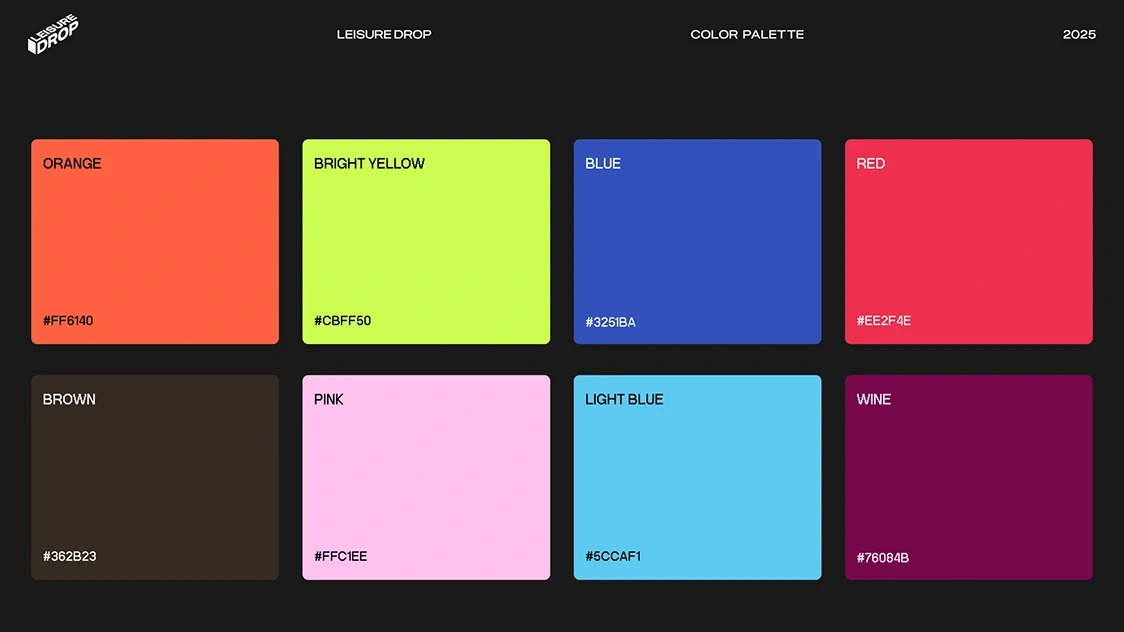Click hex code #5CCAF1

pos(613,556)
